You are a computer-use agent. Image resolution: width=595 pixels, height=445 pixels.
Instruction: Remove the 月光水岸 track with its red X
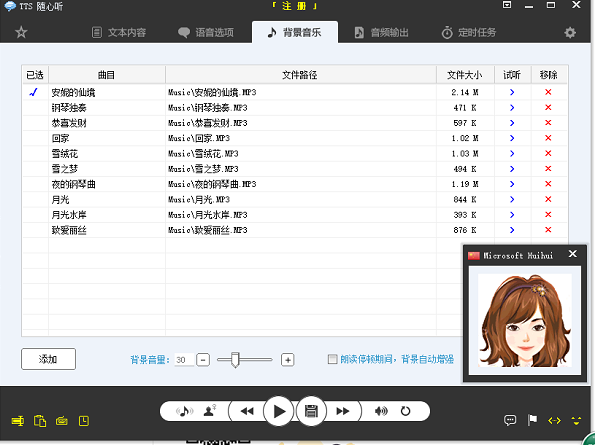click(x=548, y=215)
